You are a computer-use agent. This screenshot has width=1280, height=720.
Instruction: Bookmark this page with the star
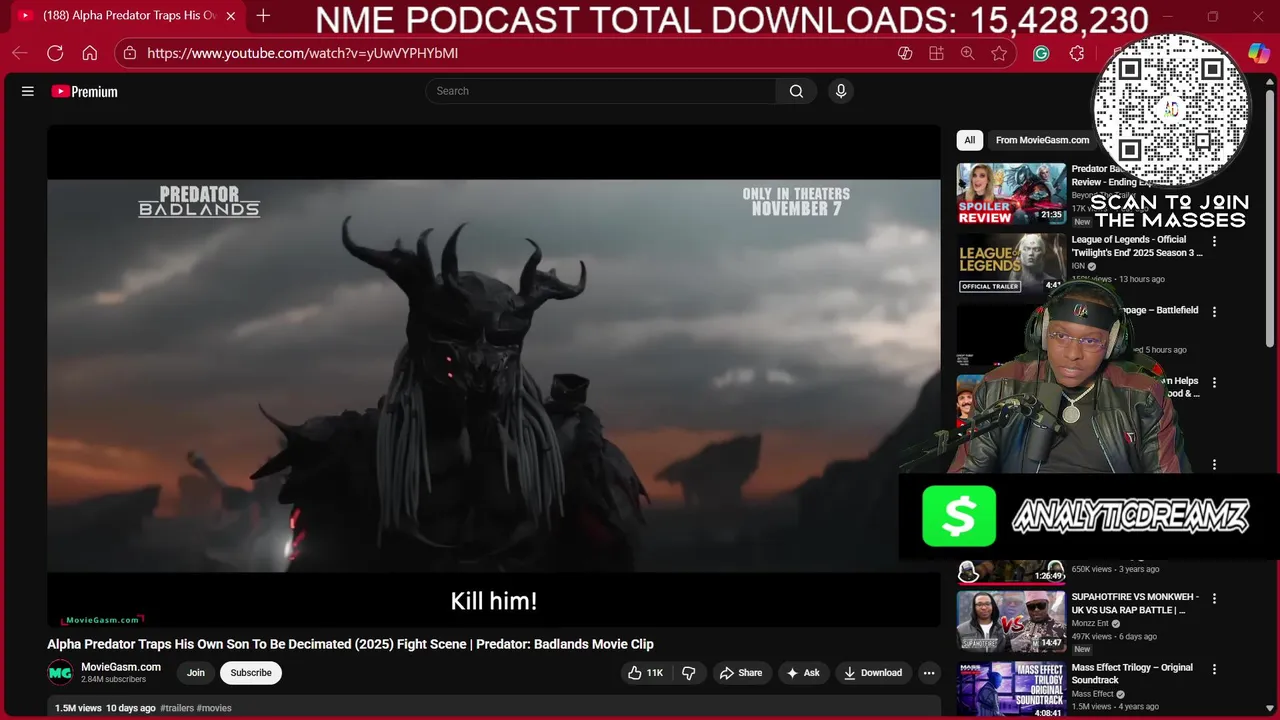[x=999, y=53]
